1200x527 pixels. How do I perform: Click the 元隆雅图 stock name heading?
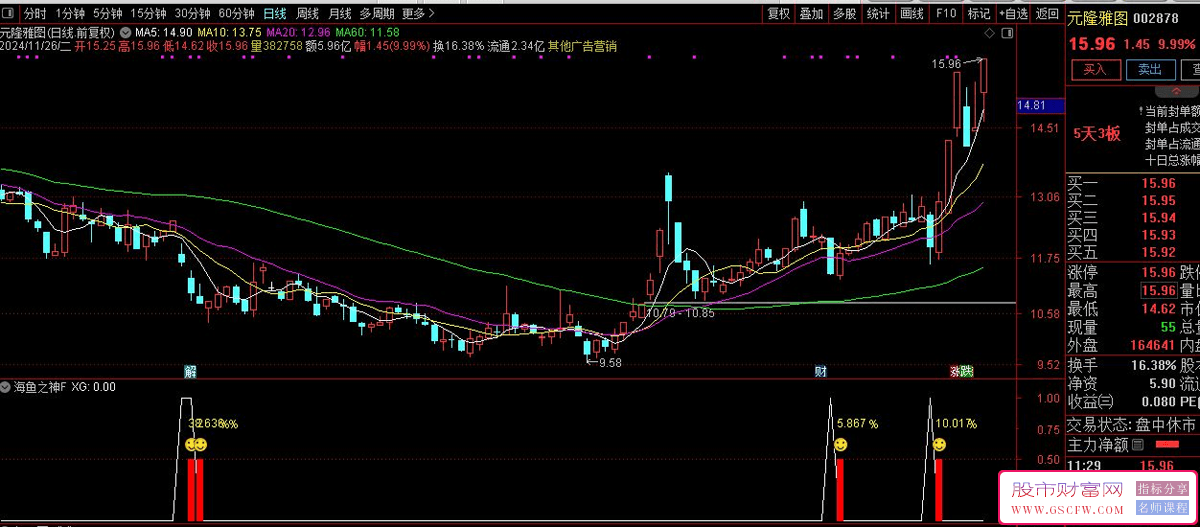click(1099, 18)
